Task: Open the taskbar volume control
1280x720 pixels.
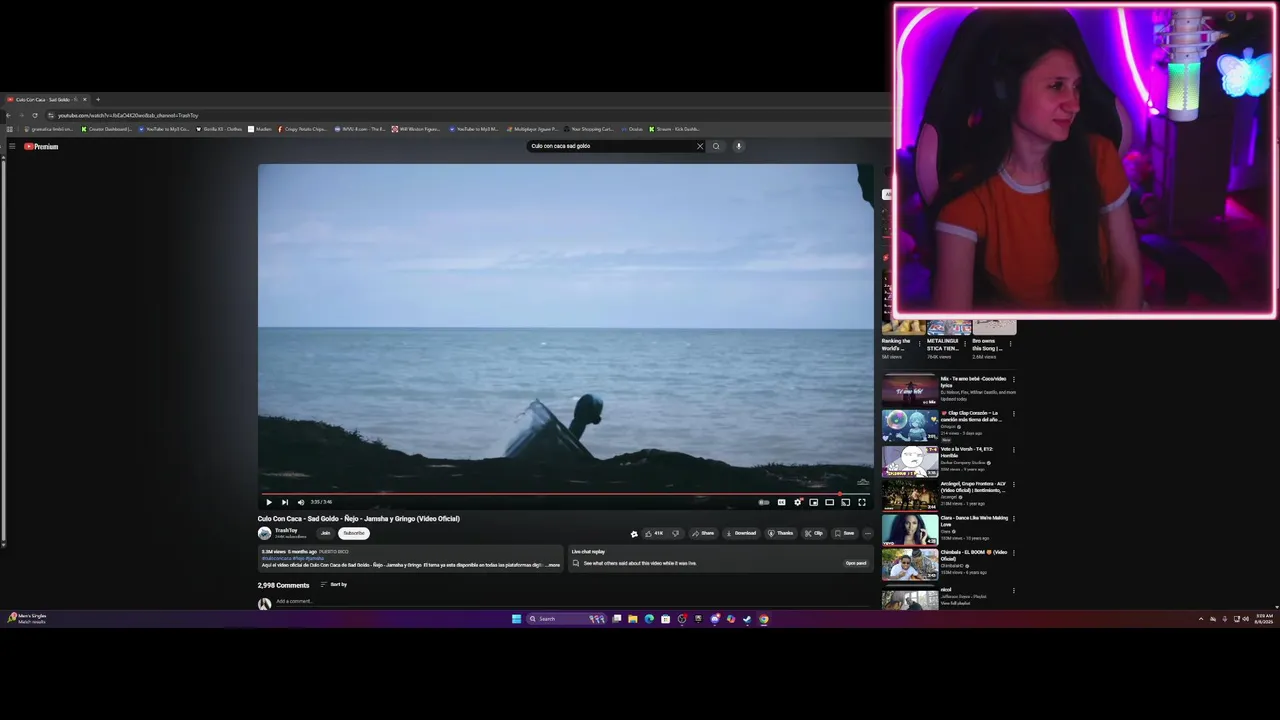Action: point(1245,619)
